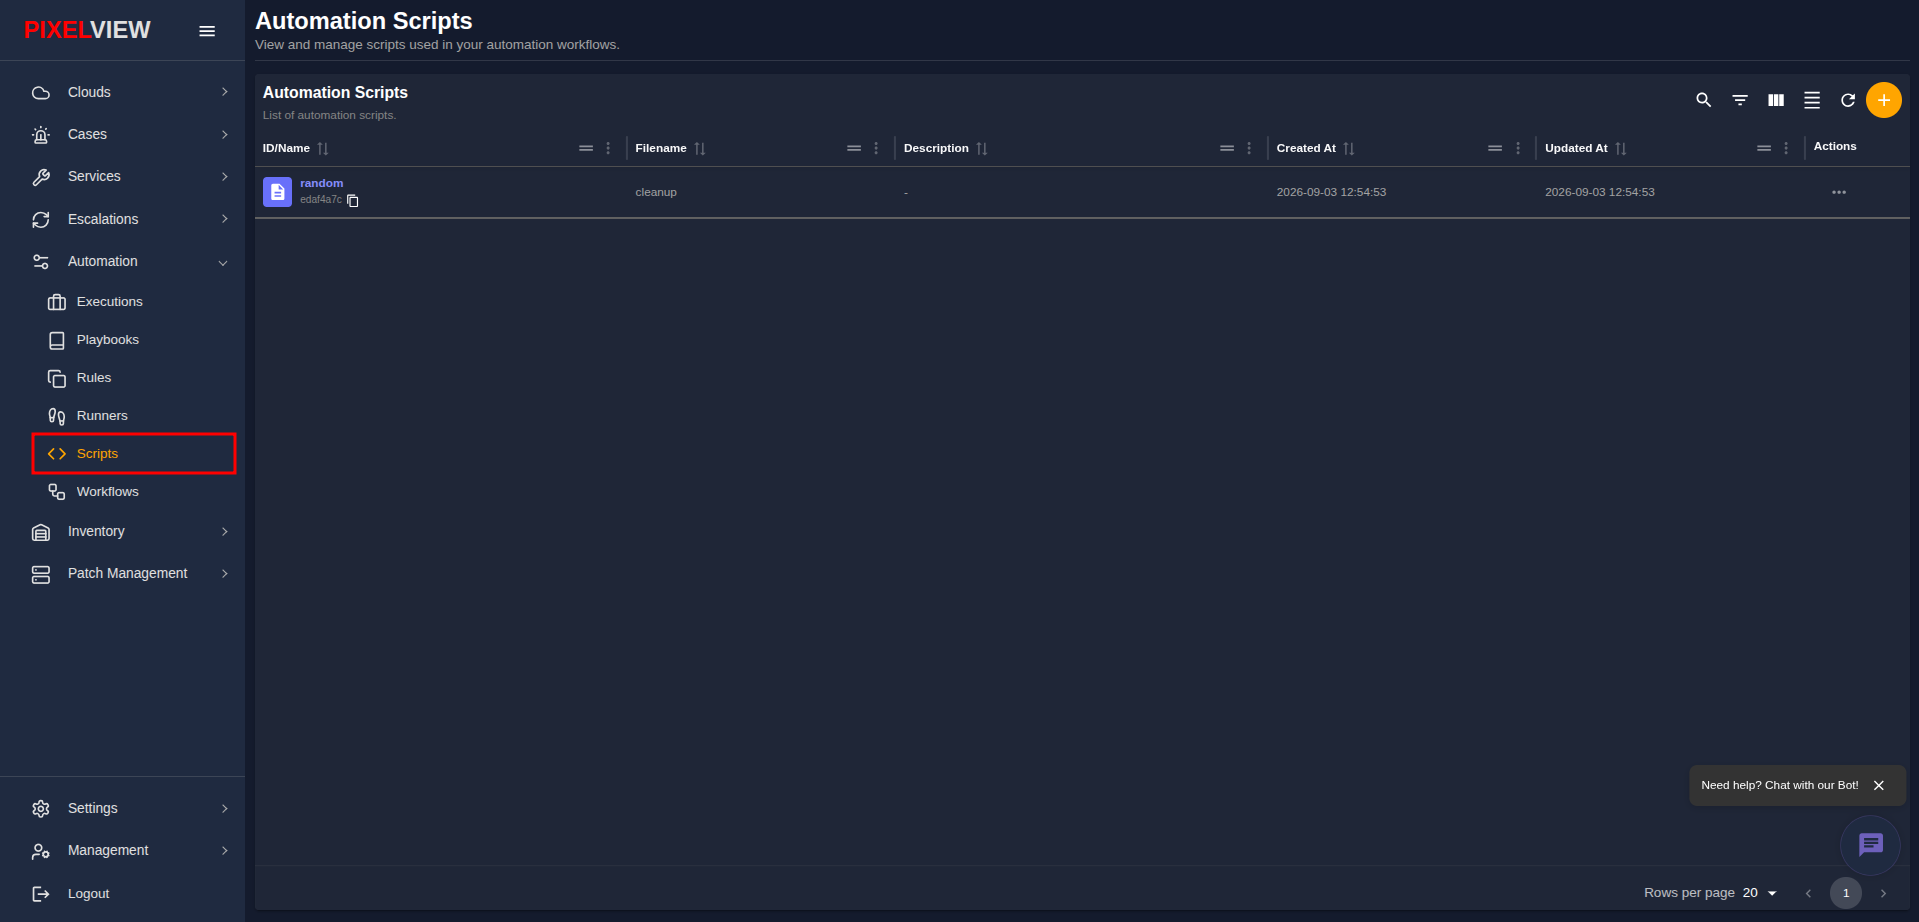Change row density with list icon
Image resolution: width=1919 pixels, height=922 pixels.
click(x=1812, y=100)
